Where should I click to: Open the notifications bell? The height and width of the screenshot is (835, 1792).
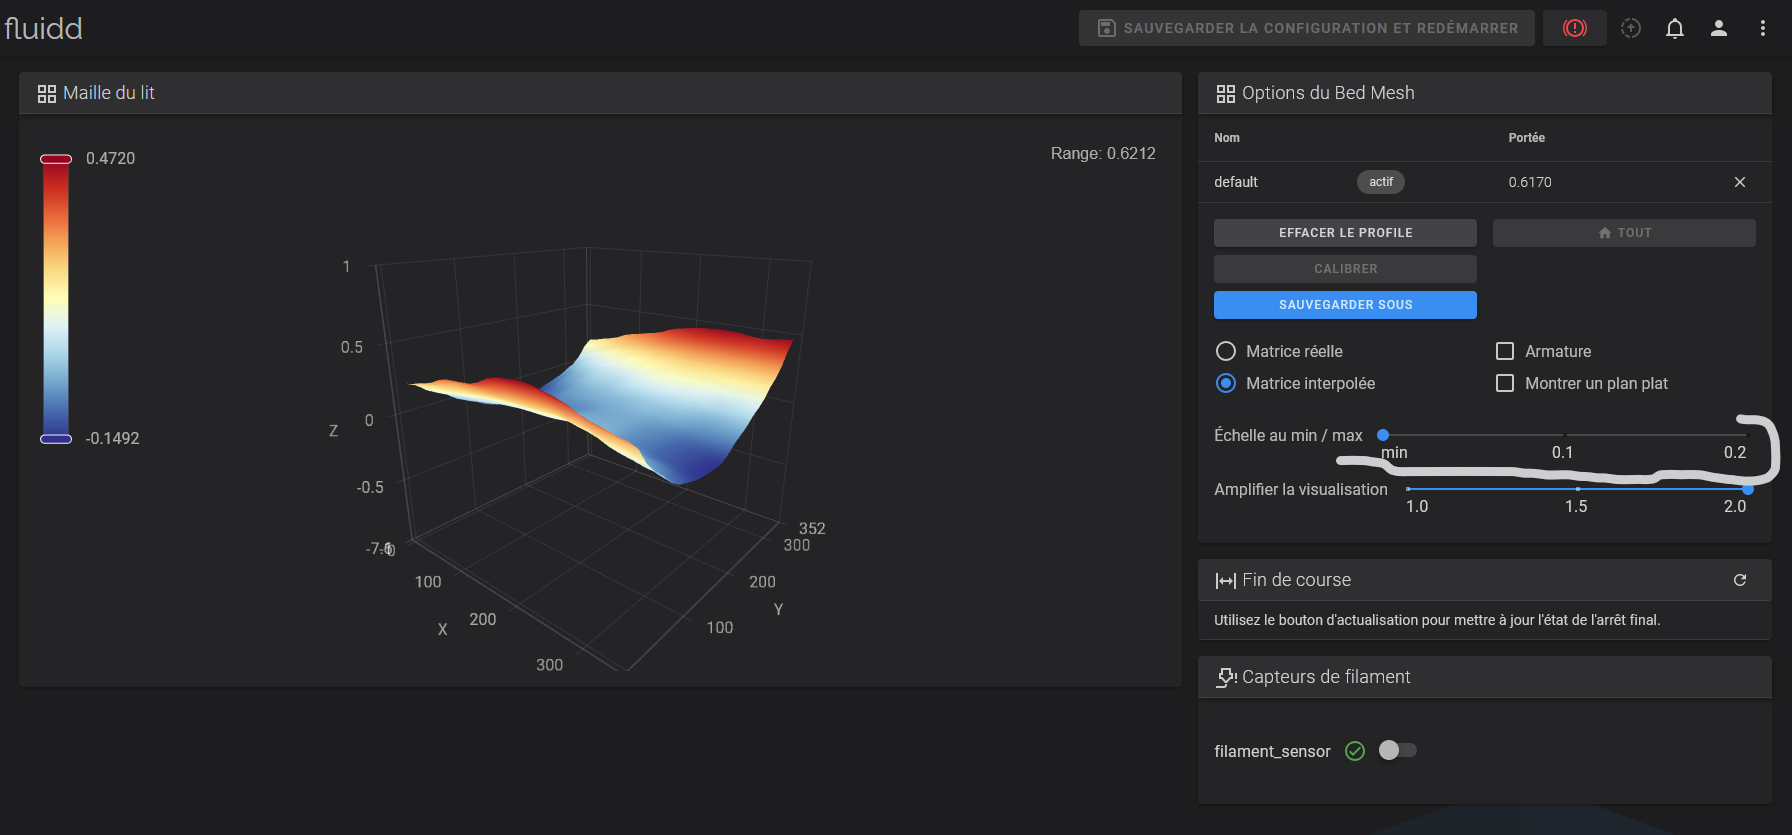(x=1675, y=28)
